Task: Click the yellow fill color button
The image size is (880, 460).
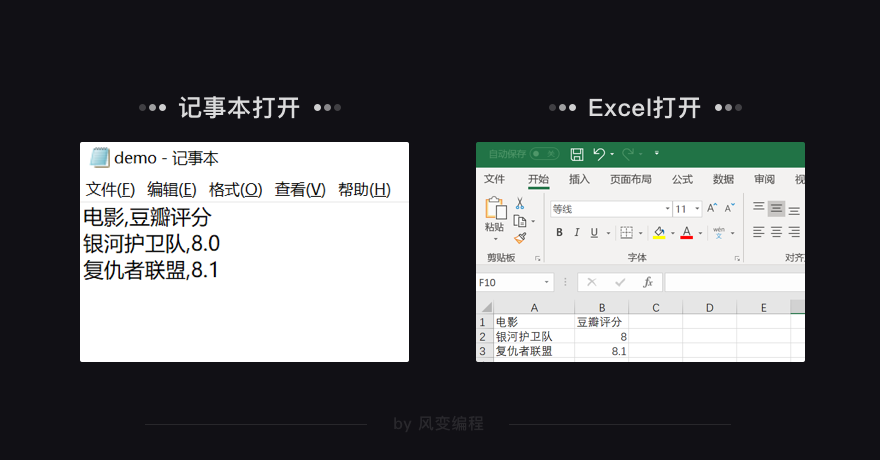Action: 659,232
